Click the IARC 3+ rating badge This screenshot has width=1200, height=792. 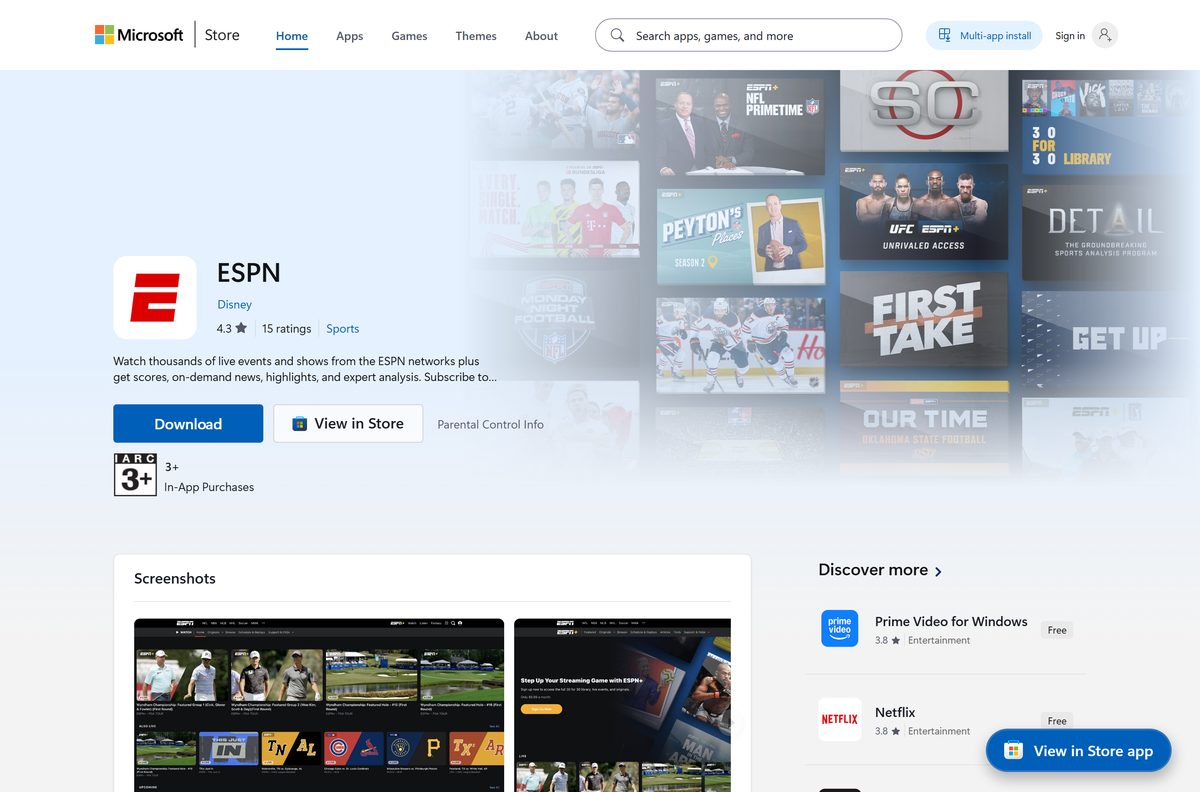point(135,475)
